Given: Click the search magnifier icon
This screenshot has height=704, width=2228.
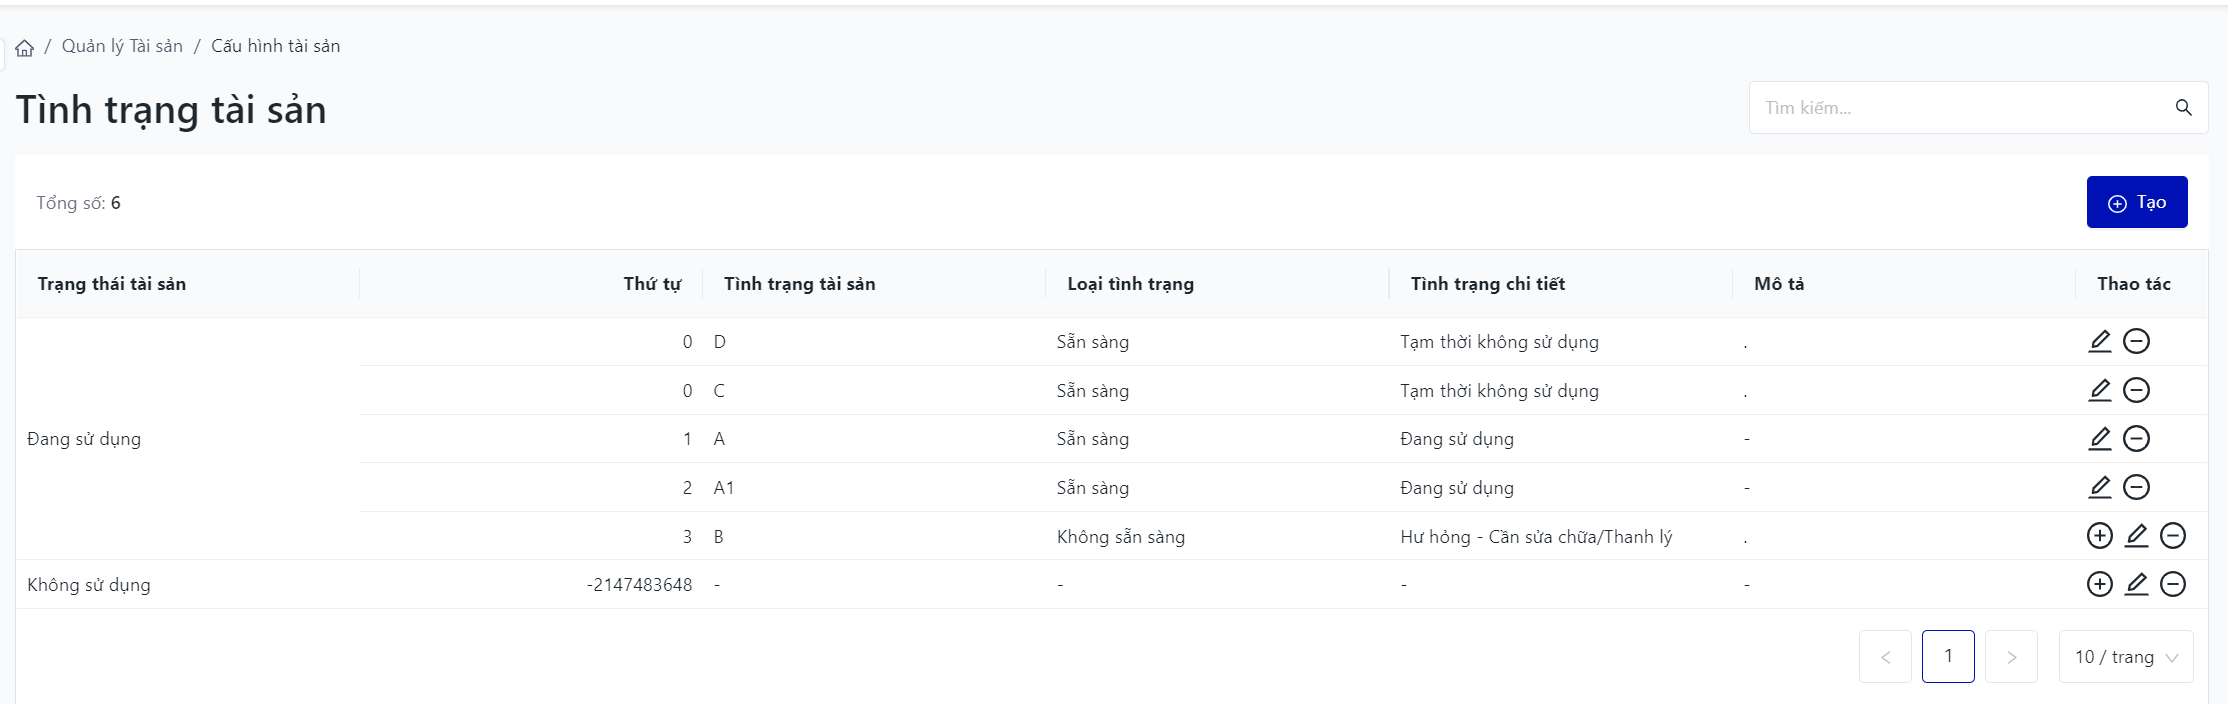Looking at the screenshot, I should [x=2183, y=108].
